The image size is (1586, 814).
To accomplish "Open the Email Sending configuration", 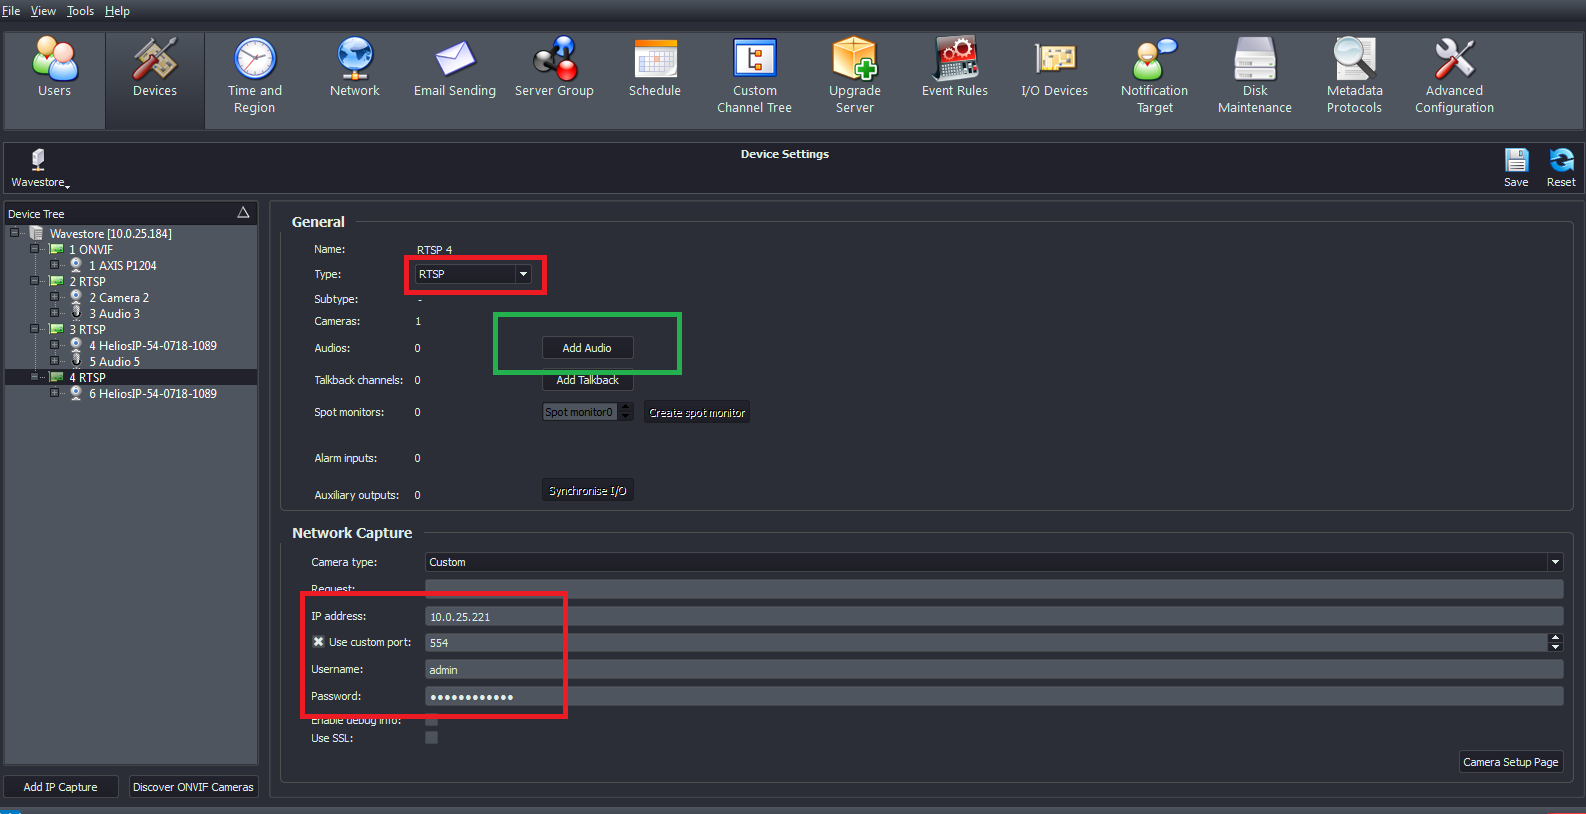I will [x=455, y=68].
